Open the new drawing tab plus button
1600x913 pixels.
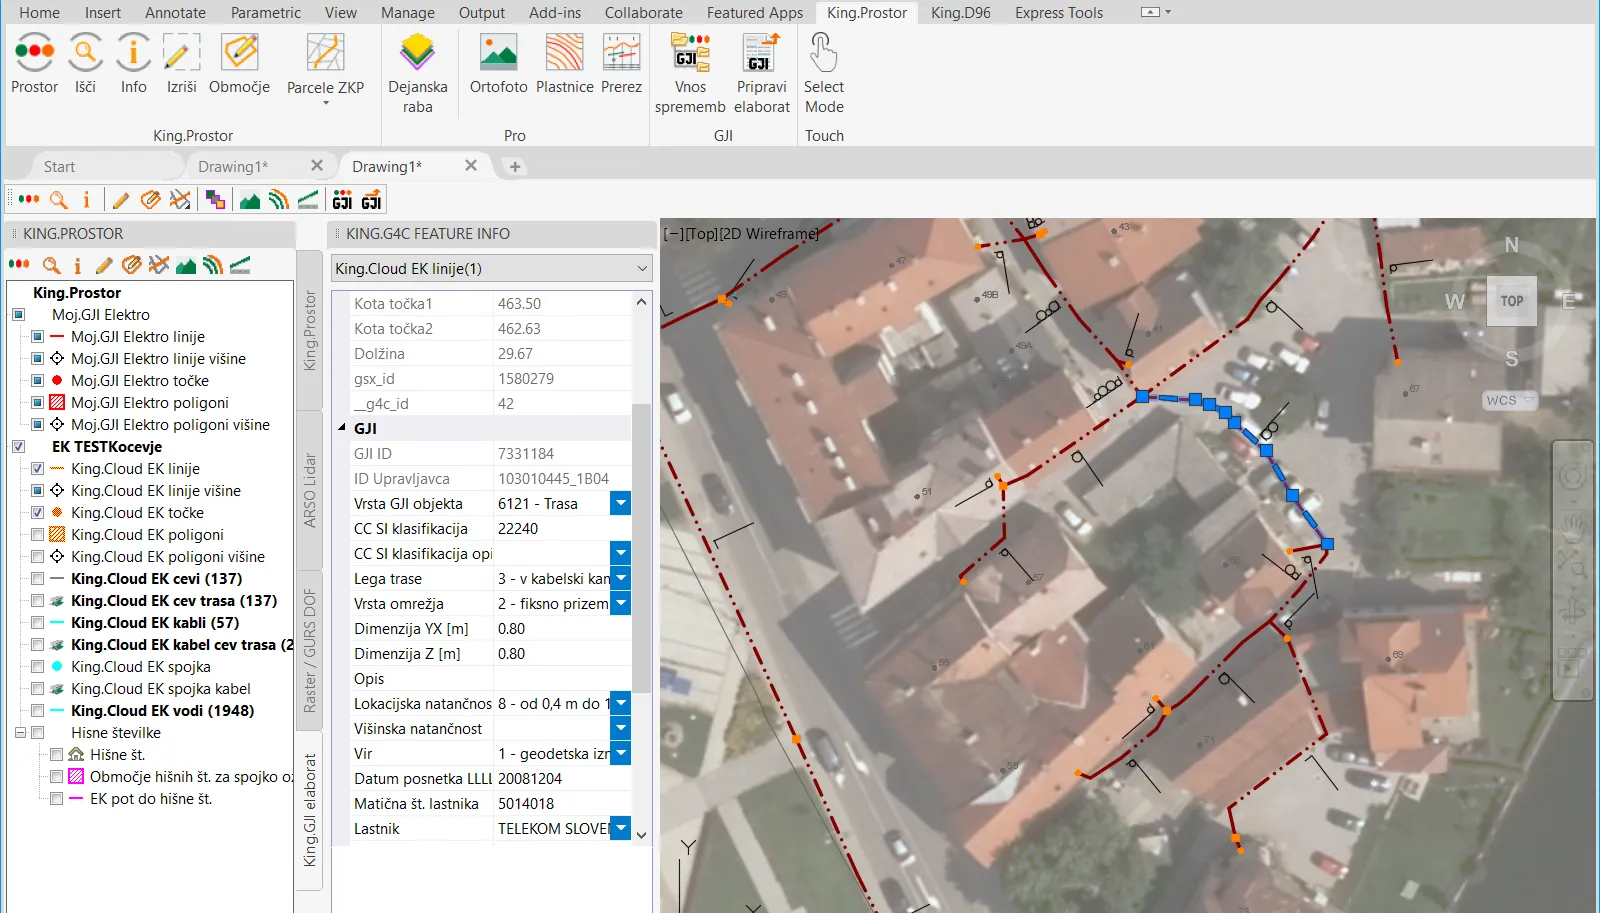pyautogui.click(x=515, y=167)
